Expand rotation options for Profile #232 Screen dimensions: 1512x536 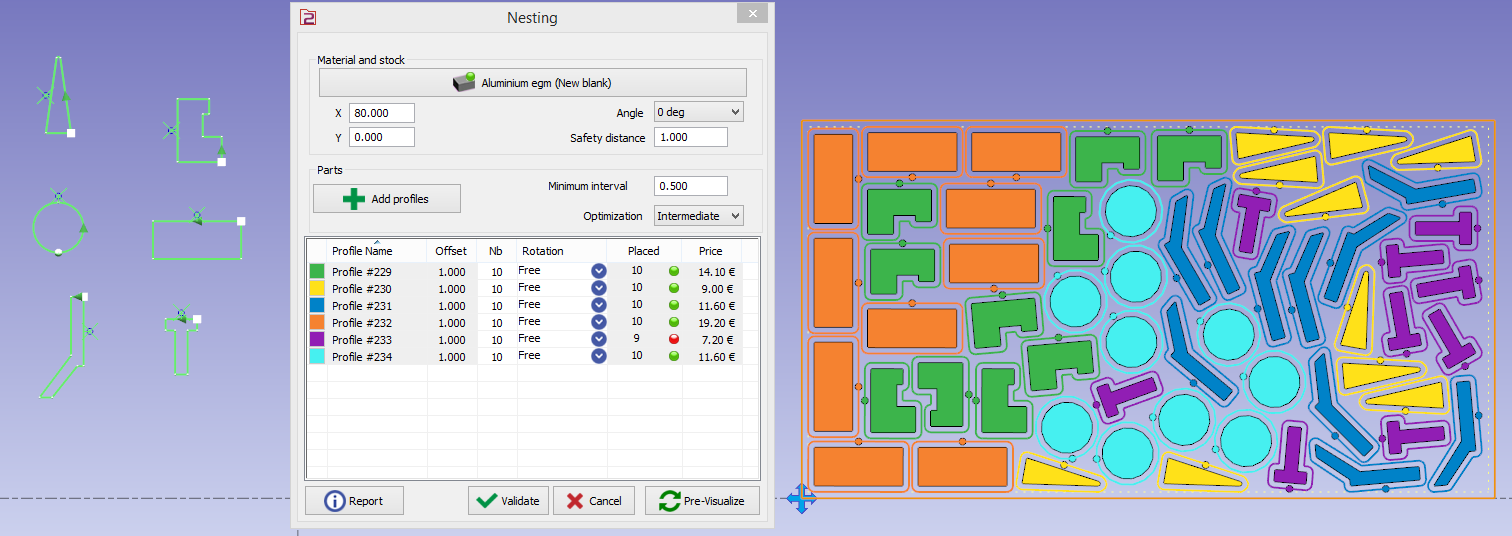pyautogui.click(x=598, y=322)
